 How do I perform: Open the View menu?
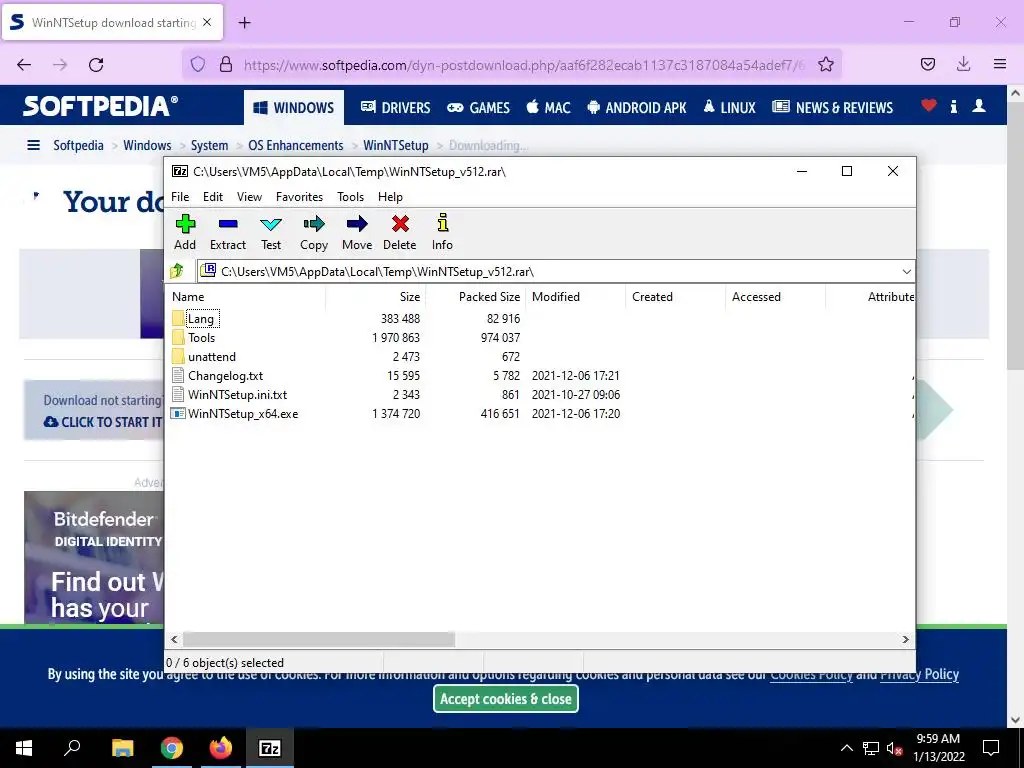tap(249, 197)
